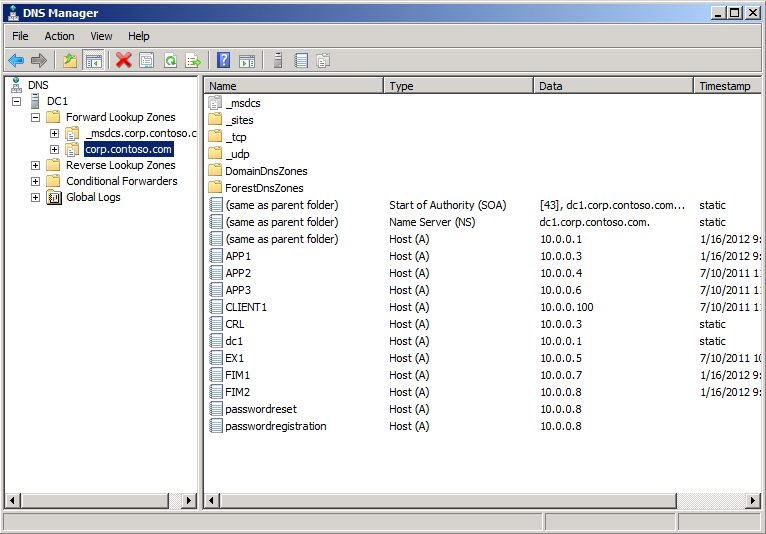Screen dimensions: 766x534
Task: Select the DomainDnsZones folder icon
Action: (x=215, y=171)
